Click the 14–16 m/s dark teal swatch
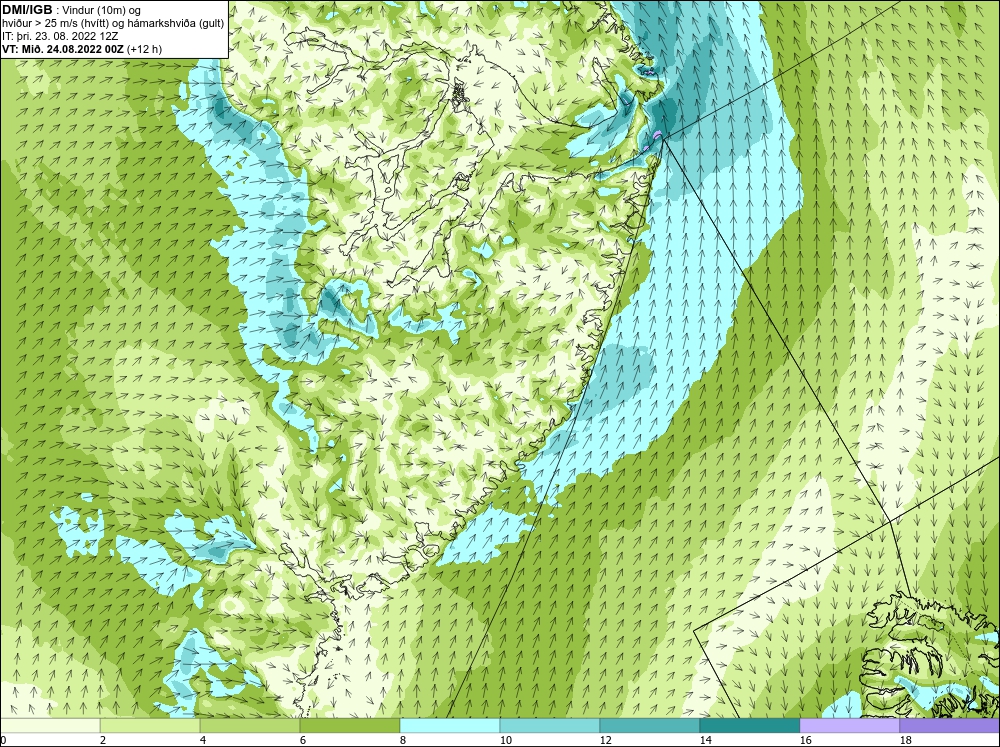This screenshot has height=747, width=1000. click(x=749, y=726)
